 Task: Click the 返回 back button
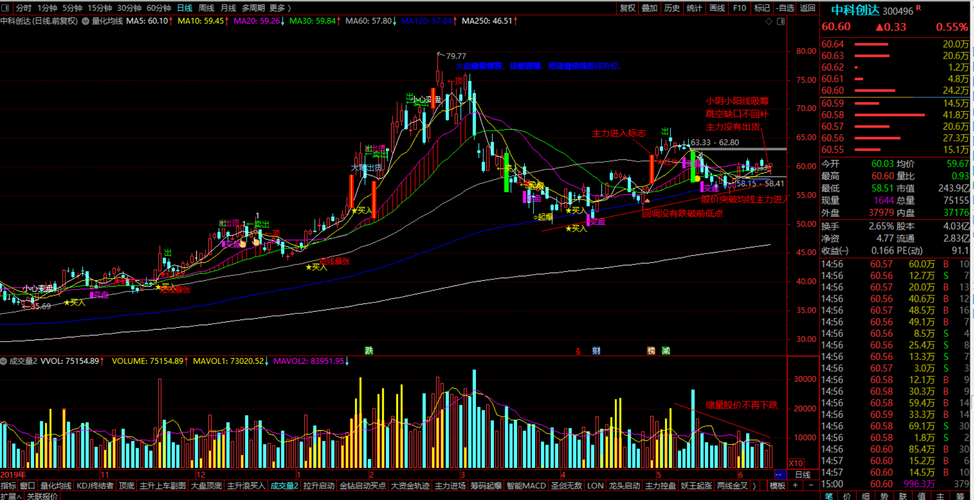coord(808,8)
